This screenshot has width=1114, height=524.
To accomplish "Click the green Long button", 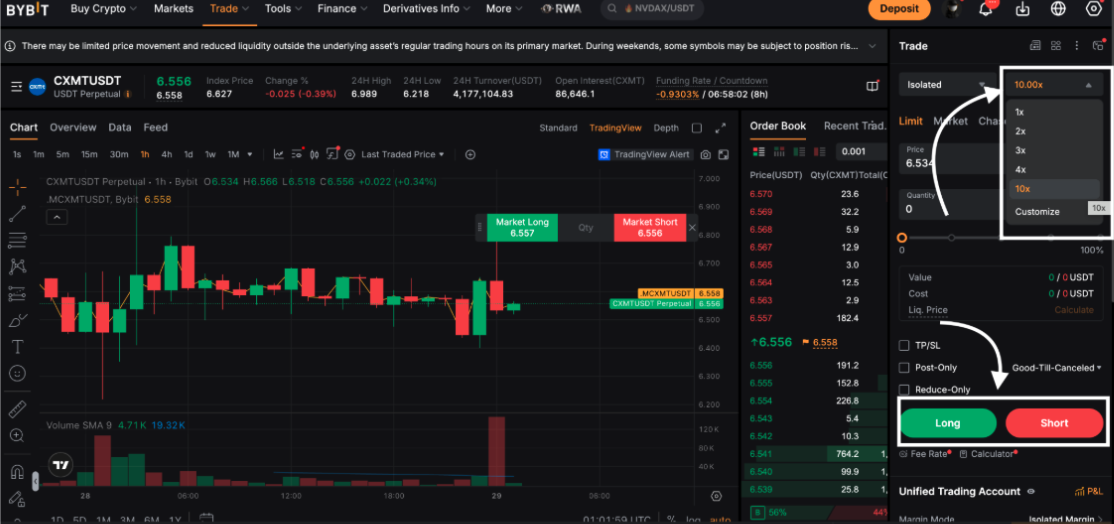I will [x=948, y=423].
